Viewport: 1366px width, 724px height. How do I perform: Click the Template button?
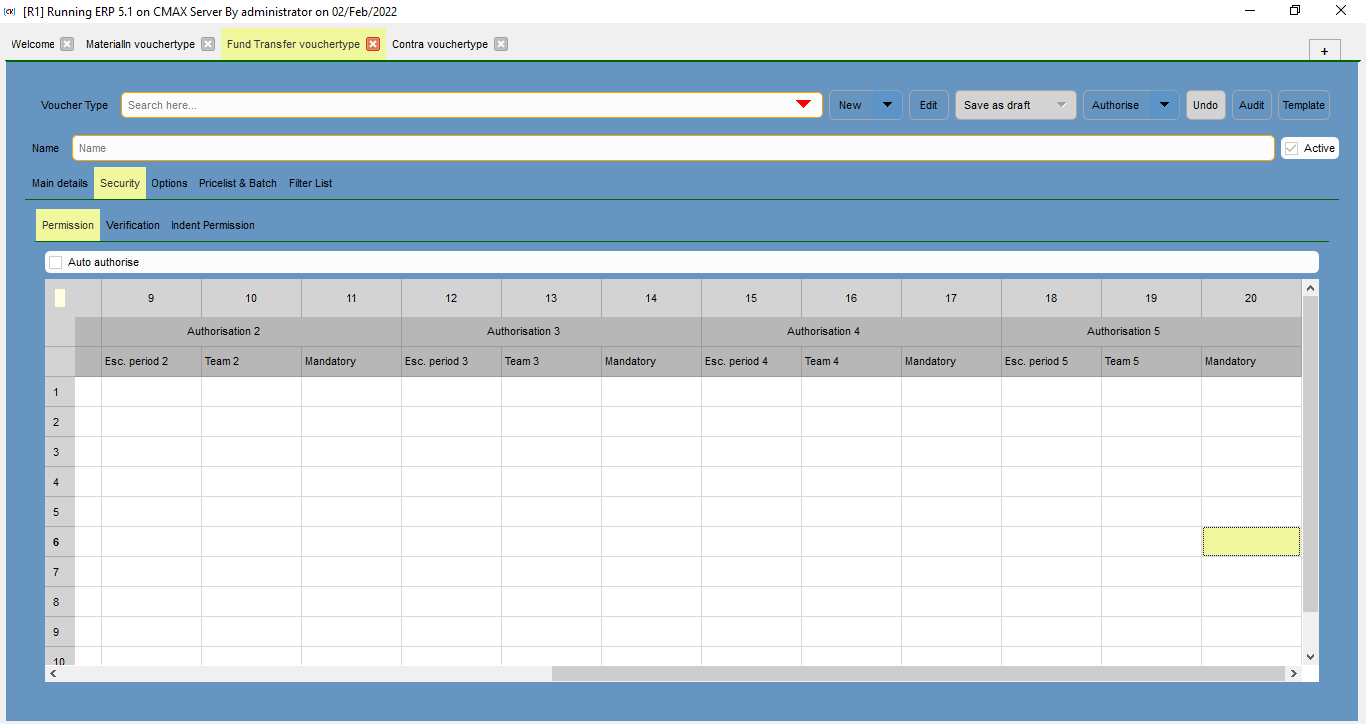(1304, 105)
